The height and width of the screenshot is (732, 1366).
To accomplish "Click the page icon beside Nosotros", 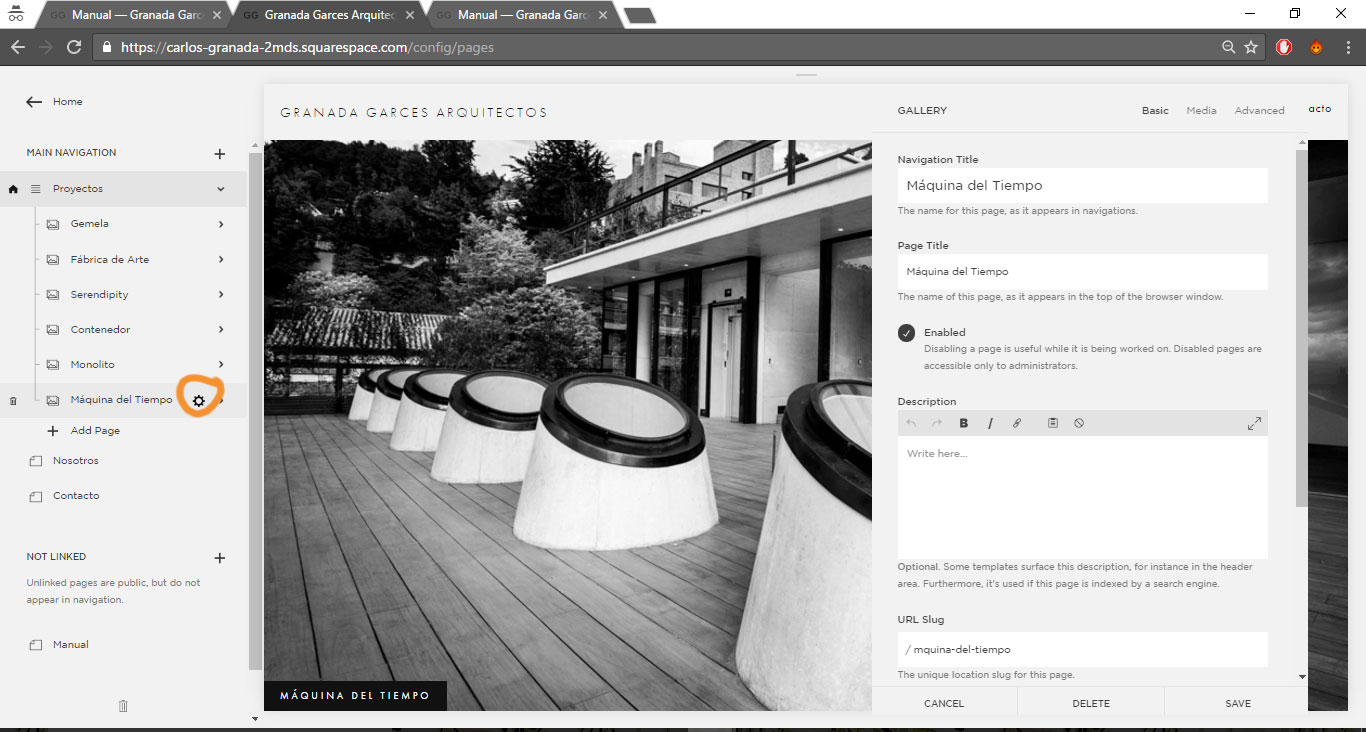I will pyautogui.click(x=36, y=461).
